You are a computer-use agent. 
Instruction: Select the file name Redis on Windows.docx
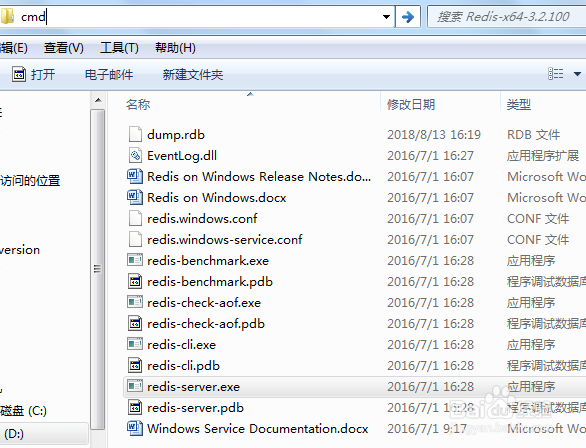(x=217, y=197)
